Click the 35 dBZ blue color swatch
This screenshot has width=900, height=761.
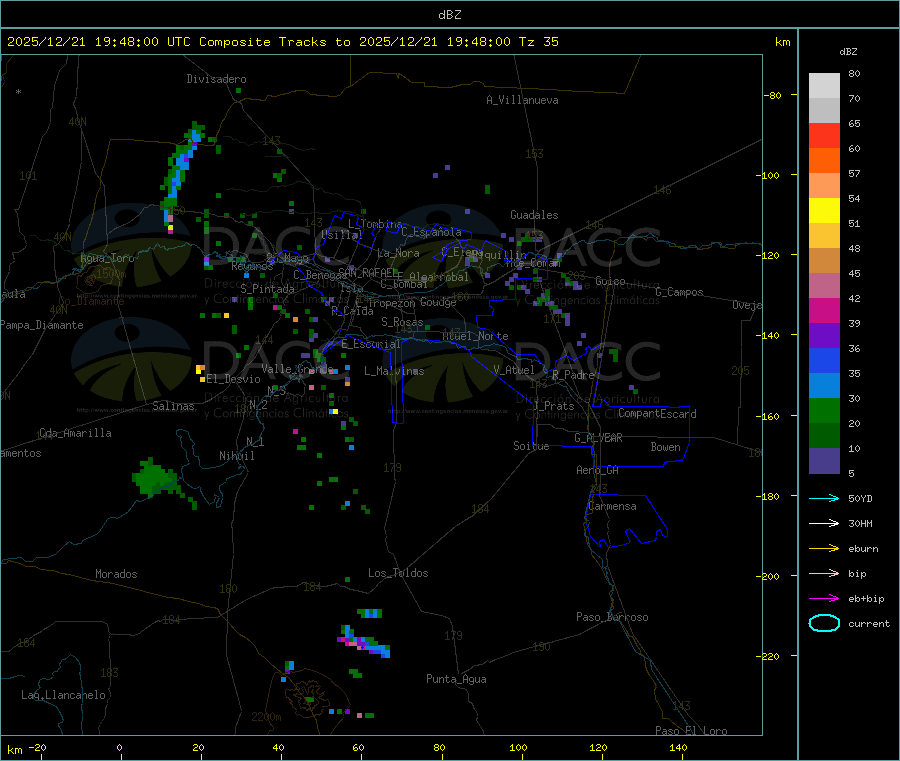pyautogui.click(x=824, y=360)
